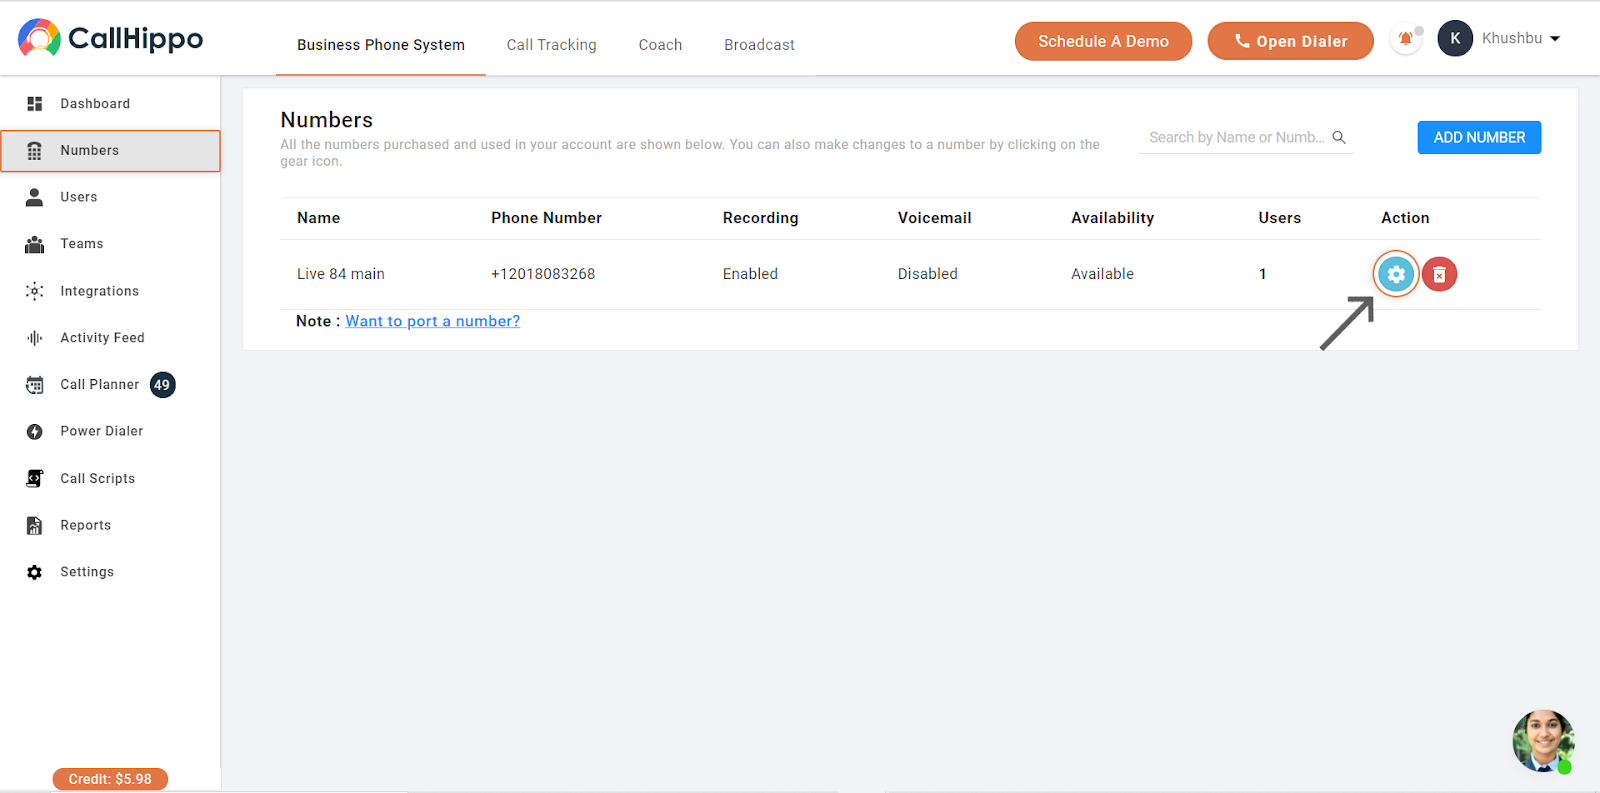Image resolution: width=1600 pixels, height=793 pixels.
Task: Click phone number +12018083268
Action: (x=543, y=274)
